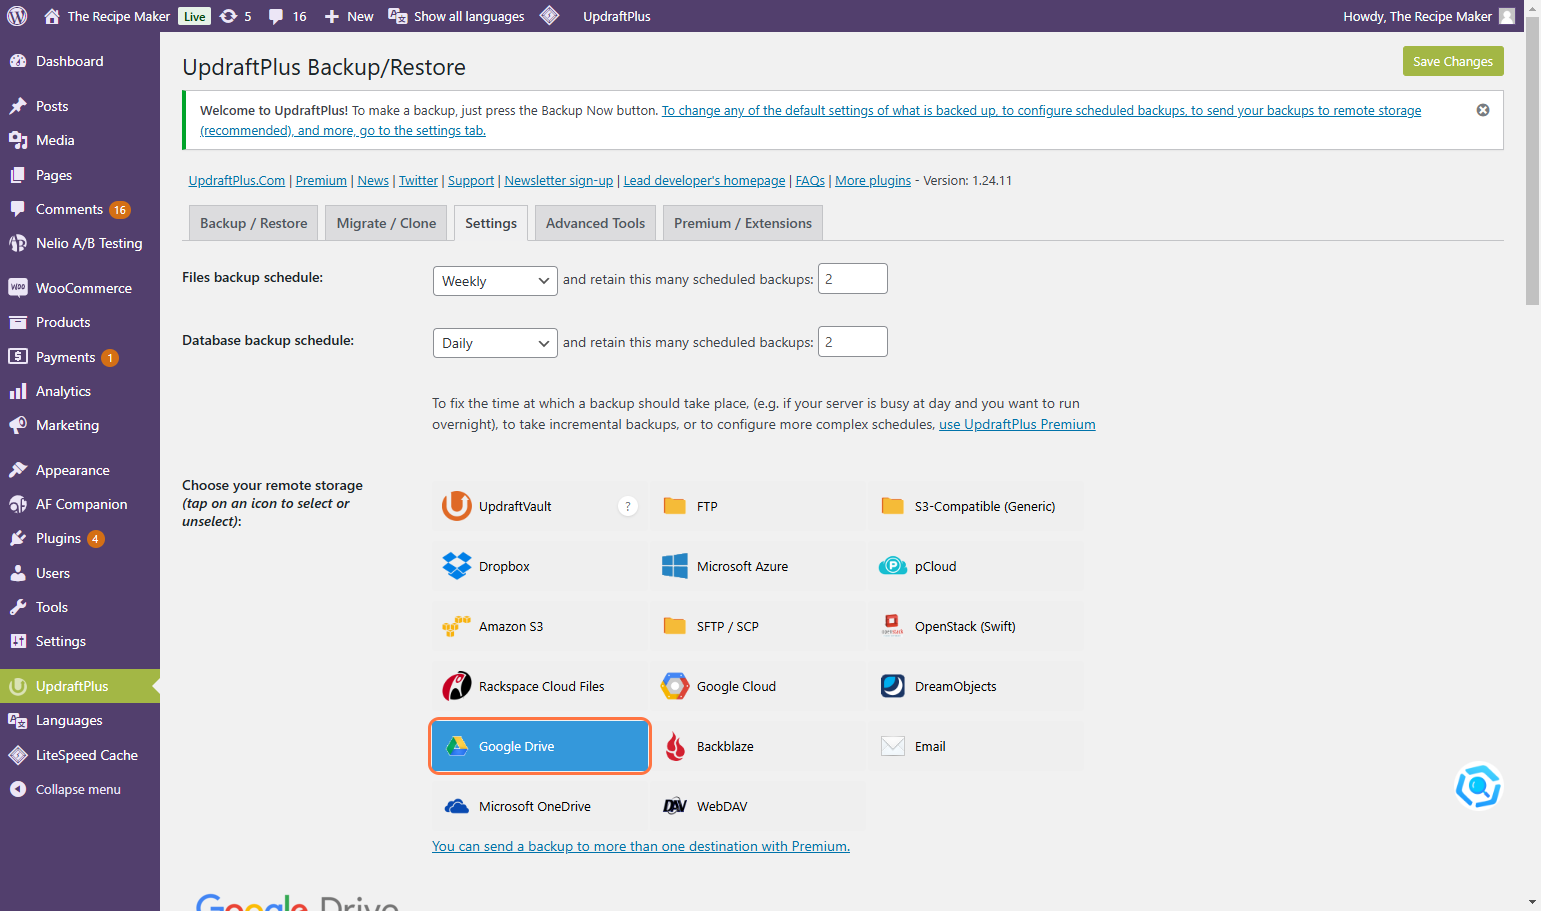1541x911 pixels.
Task: Open the More plugins link
Action: point(873,180)
